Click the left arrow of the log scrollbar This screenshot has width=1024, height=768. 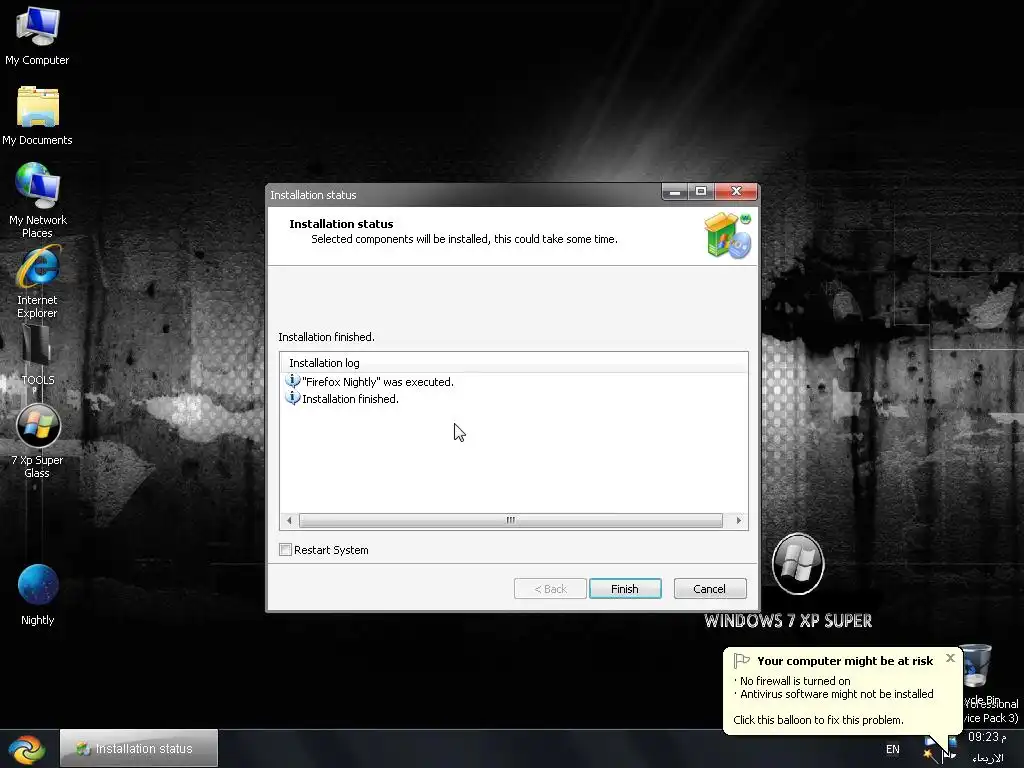[x=289, y=520]
